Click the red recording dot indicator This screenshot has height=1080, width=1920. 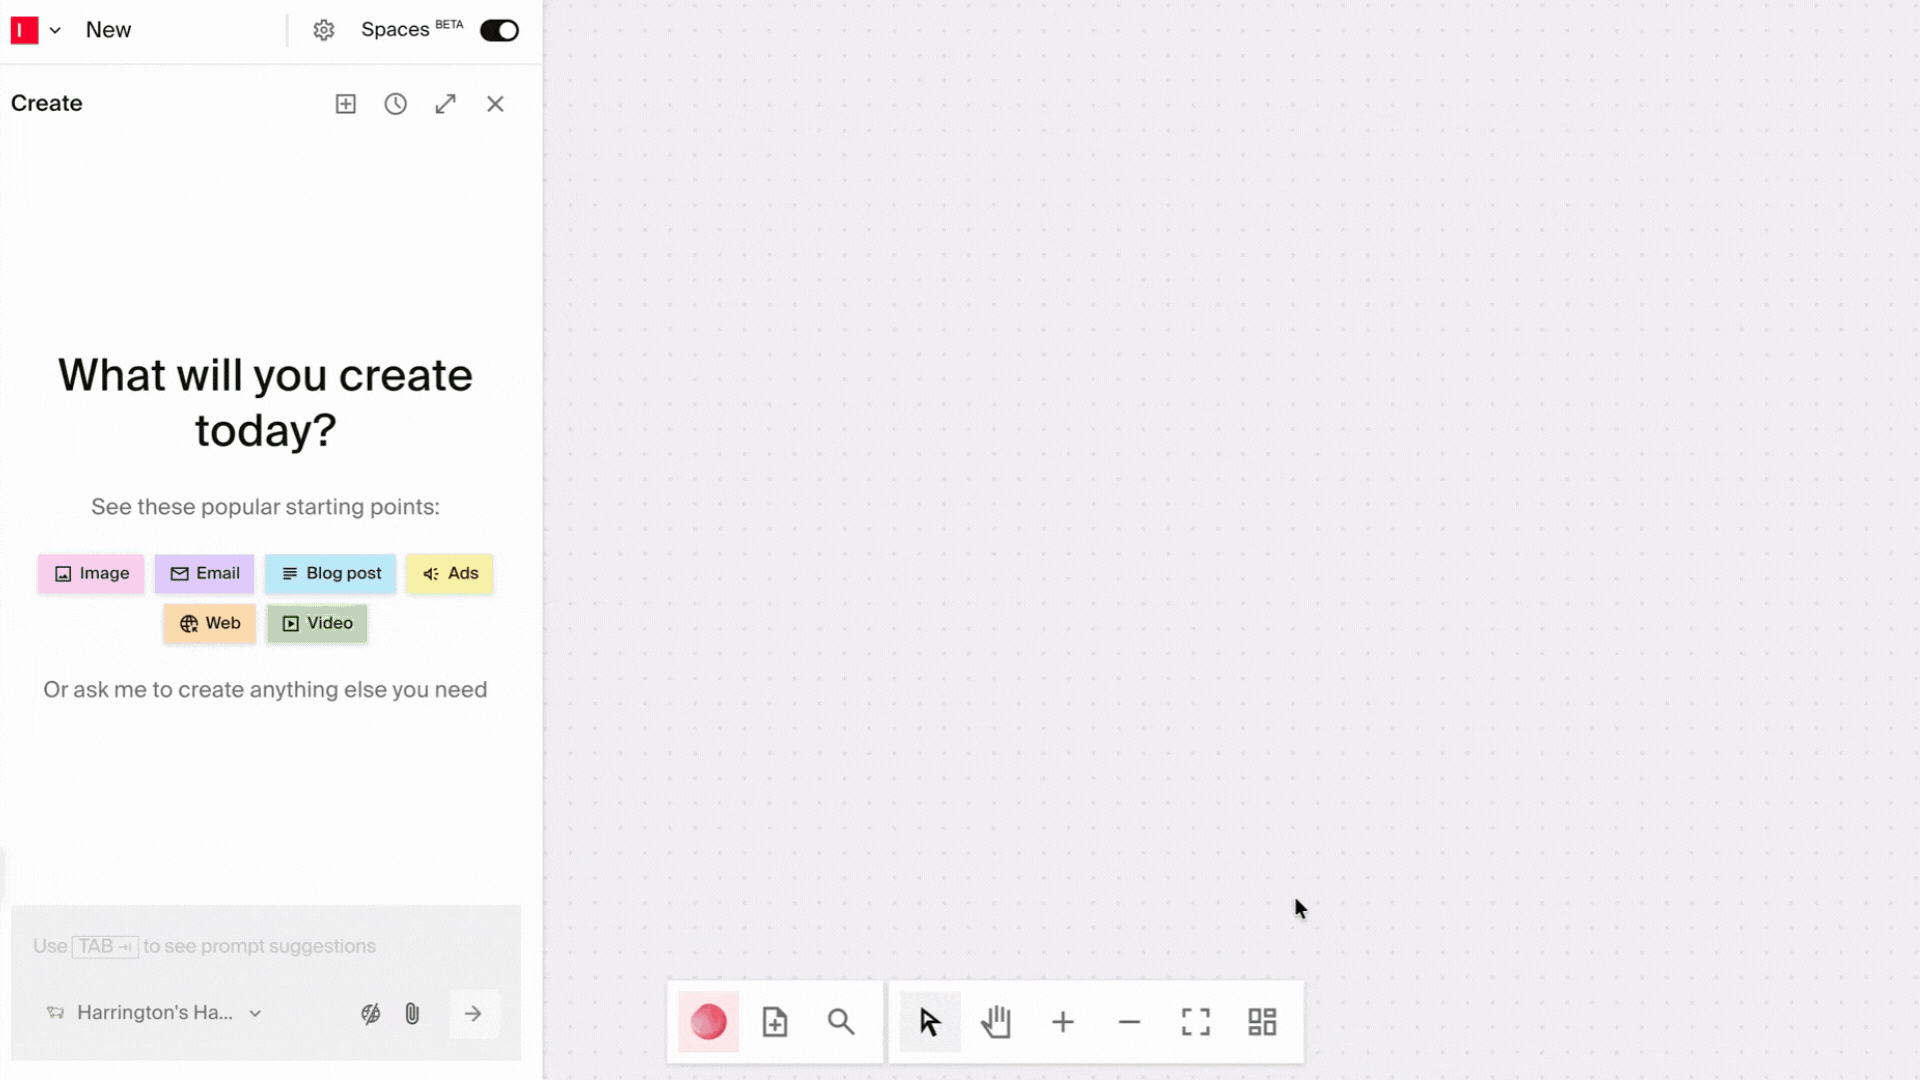(708, 1022)
